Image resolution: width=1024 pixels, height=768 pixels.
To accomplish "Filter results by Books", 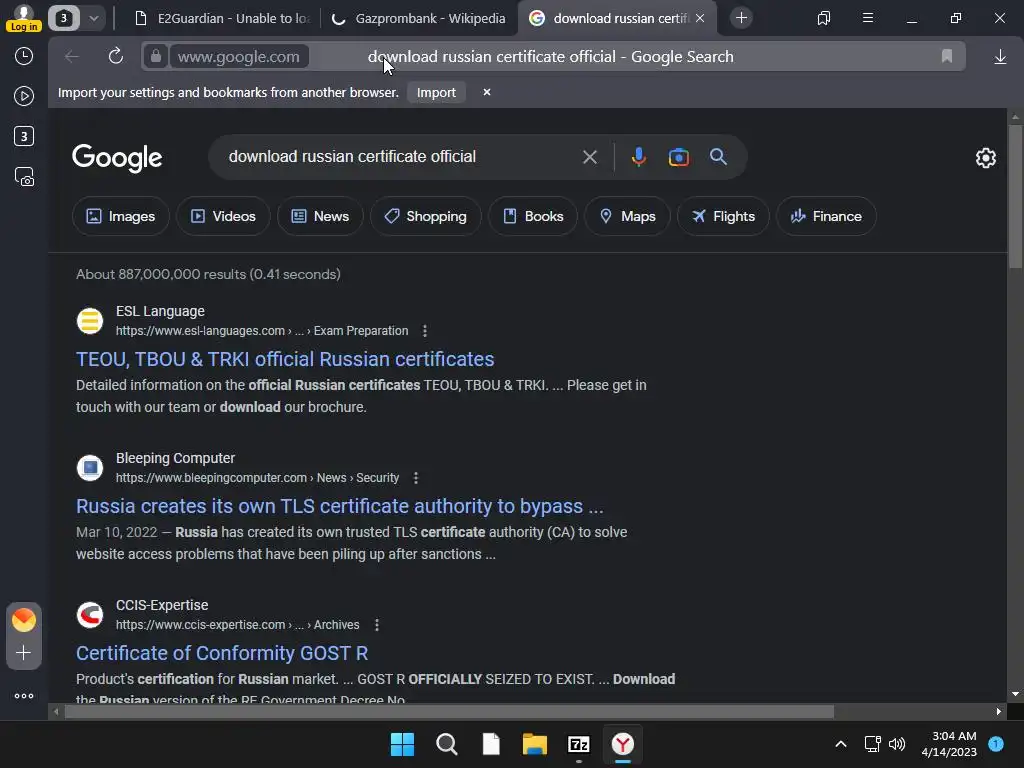I will pyautogui.click(x=533, y=216).
